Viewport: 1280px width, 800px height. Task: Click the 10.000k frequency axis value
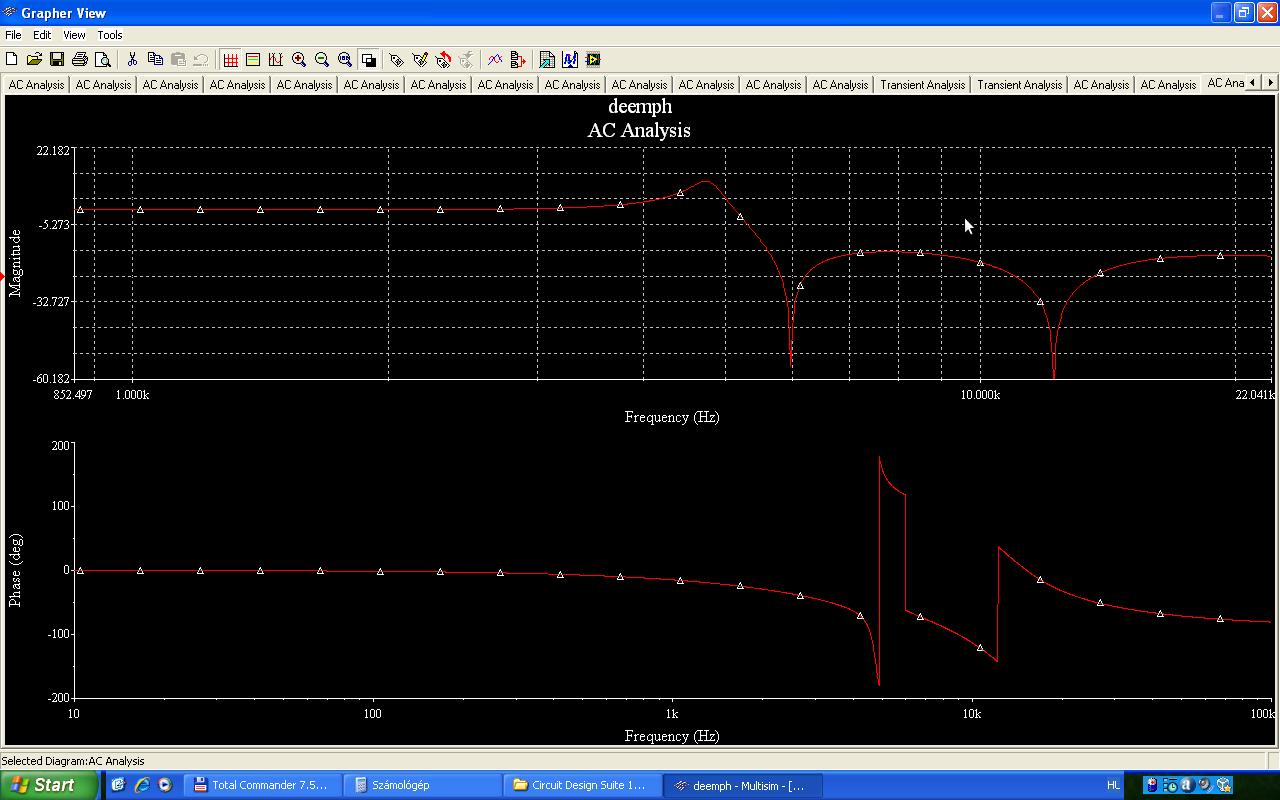(x=979, y=395)
